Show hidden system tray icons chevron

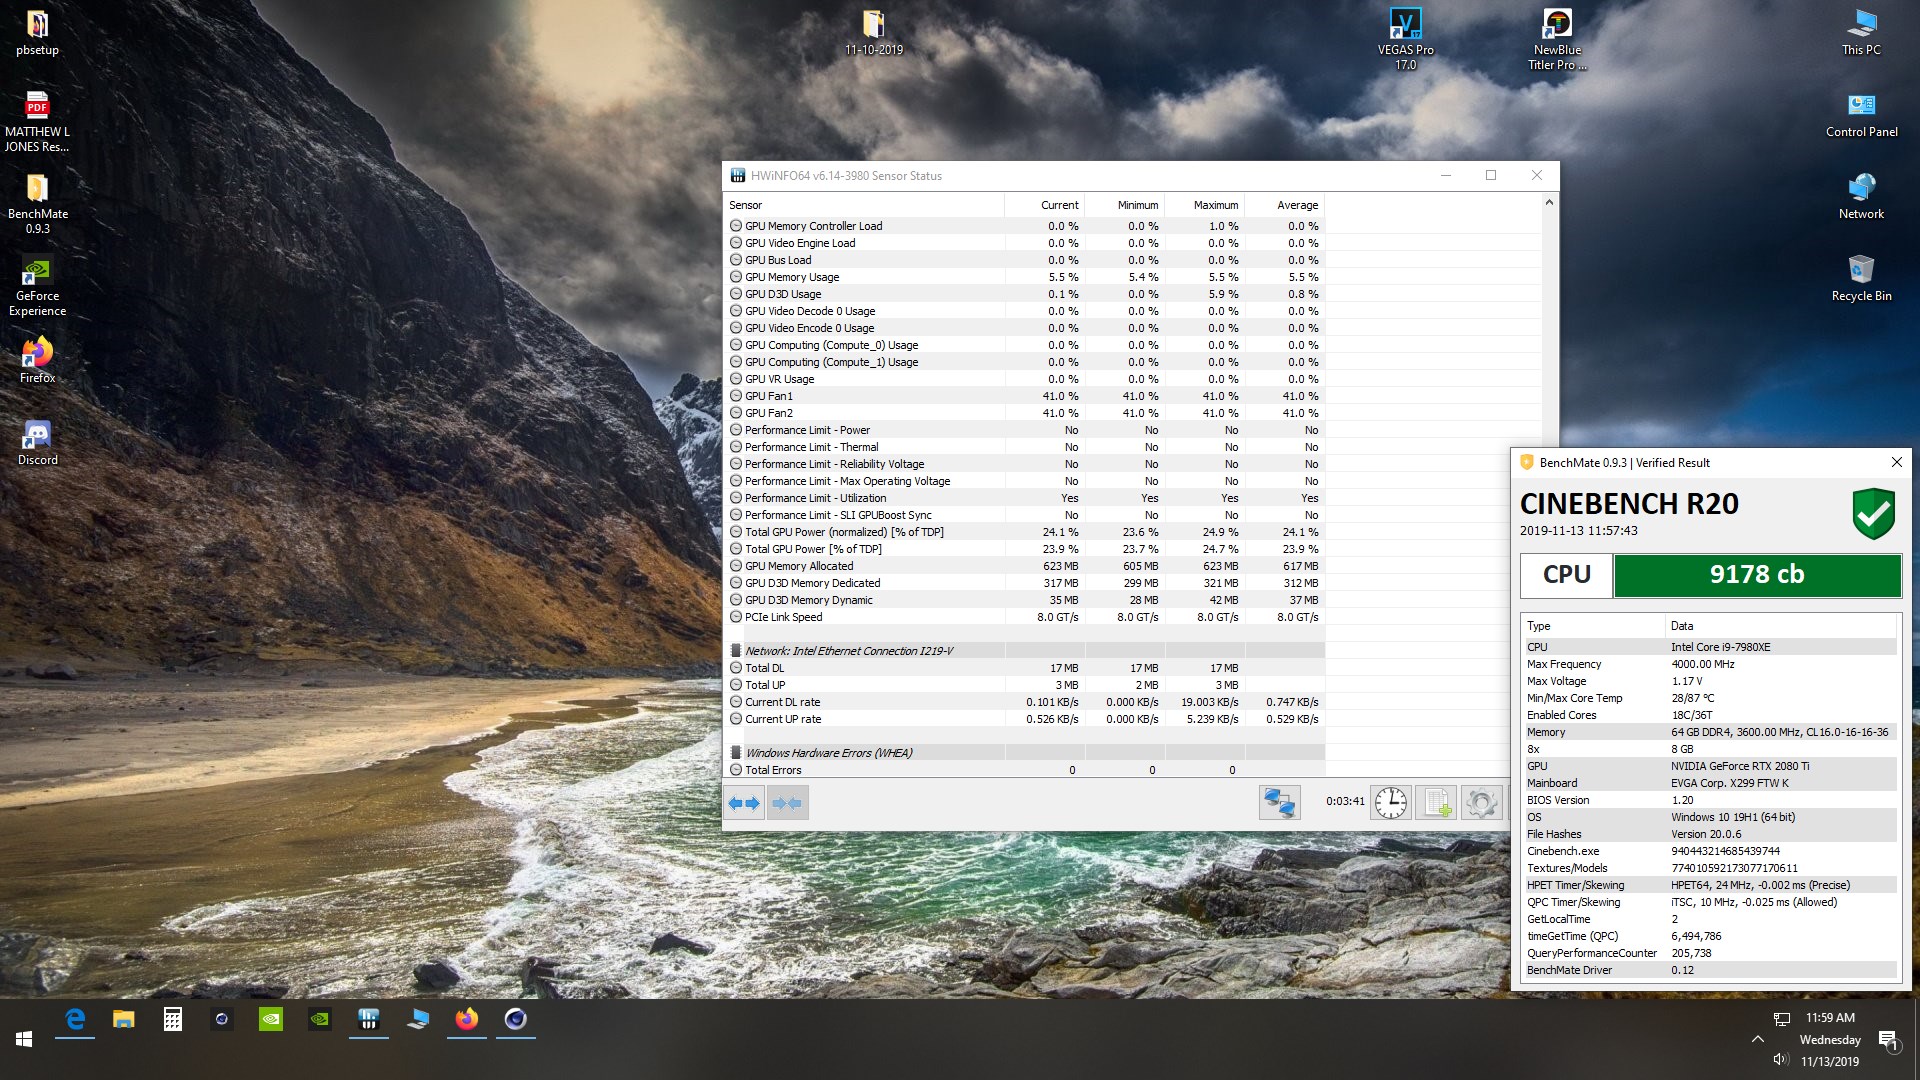pos(1757,1039)
